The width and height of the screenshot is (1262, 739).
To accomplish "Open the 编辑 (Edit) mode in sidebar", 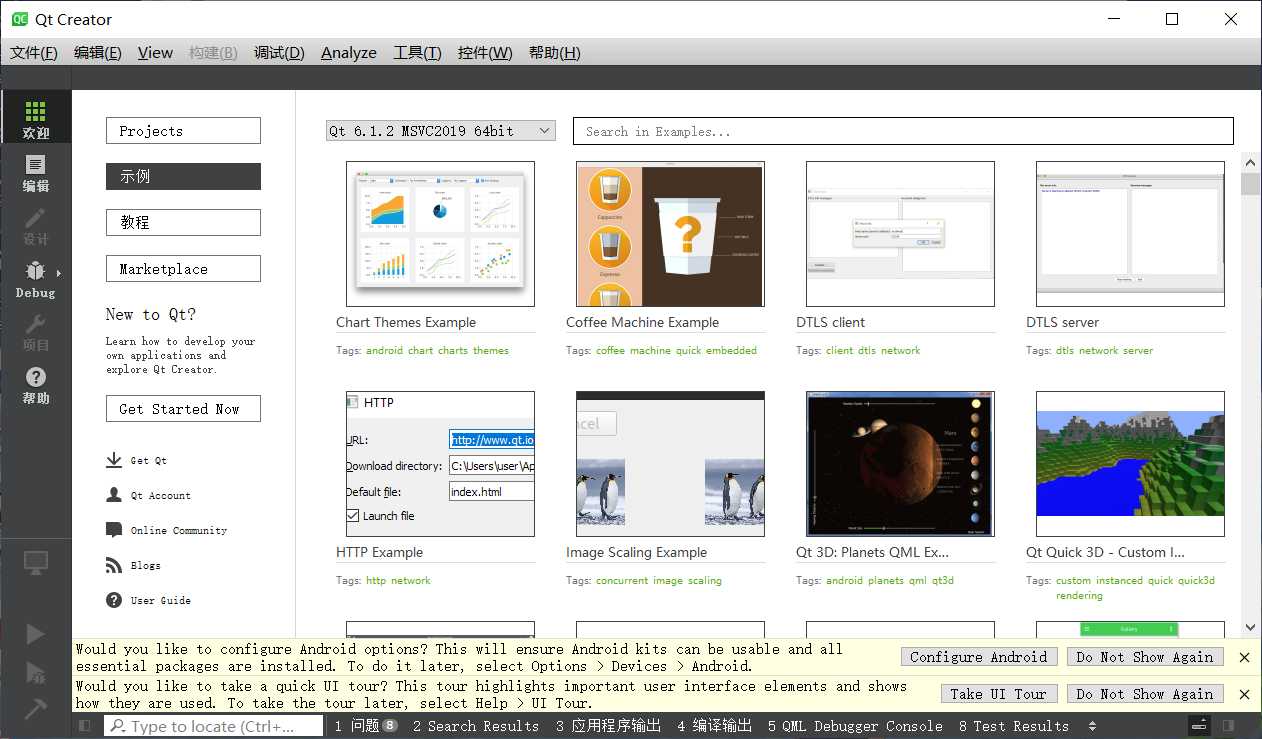I will pyautogui.click(x=35, y=172).
